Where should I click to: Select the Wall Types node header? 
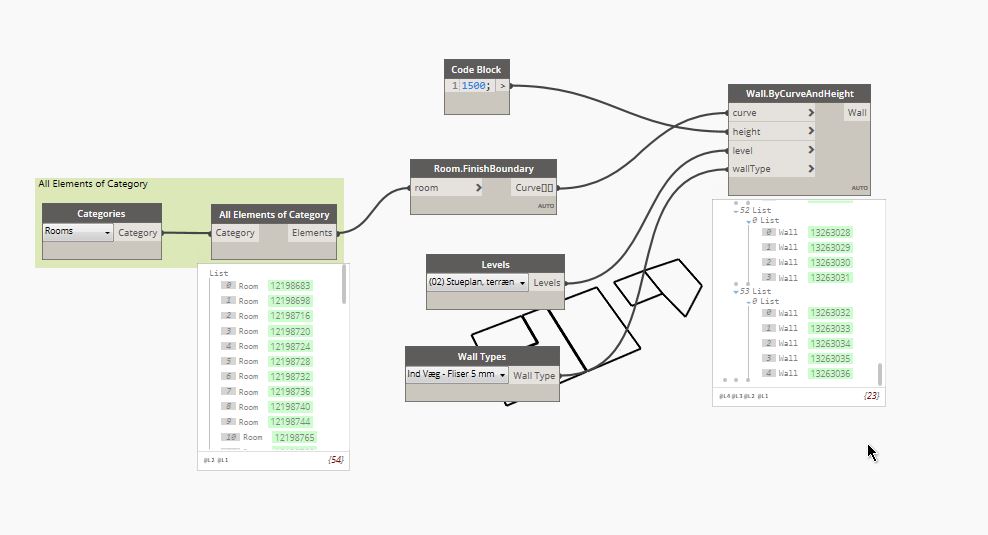point(482,356)
